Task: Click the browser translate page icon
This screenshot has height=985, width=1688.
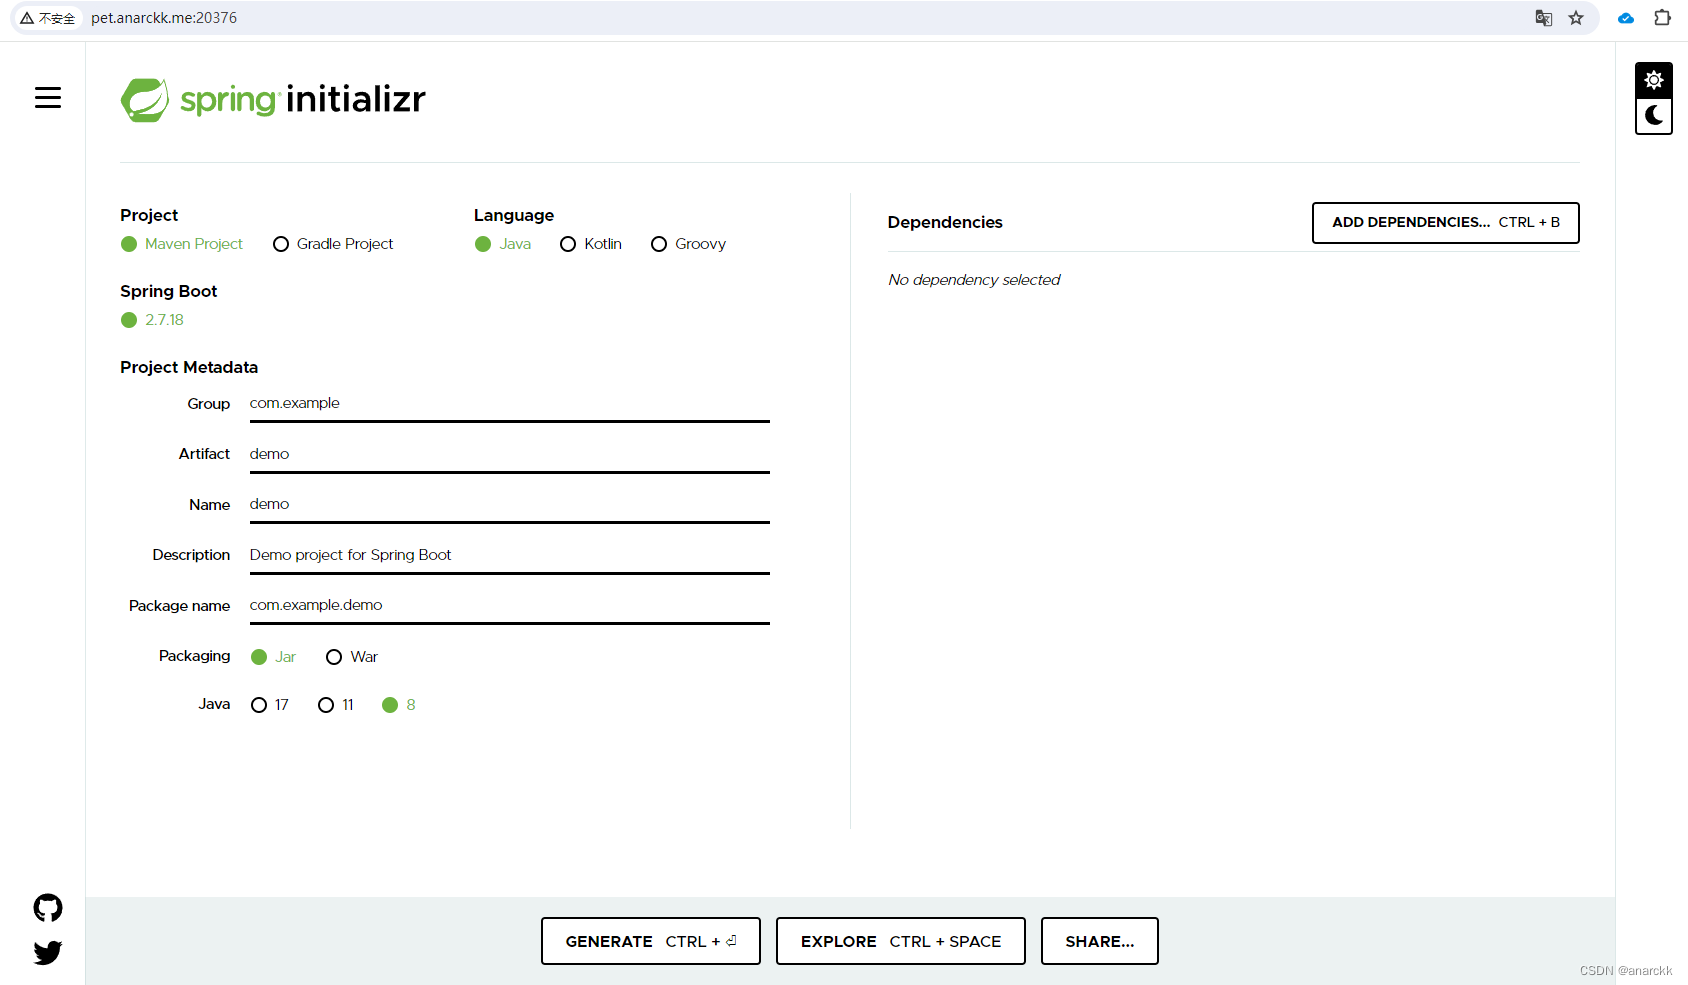Action: coord(1544,18)
